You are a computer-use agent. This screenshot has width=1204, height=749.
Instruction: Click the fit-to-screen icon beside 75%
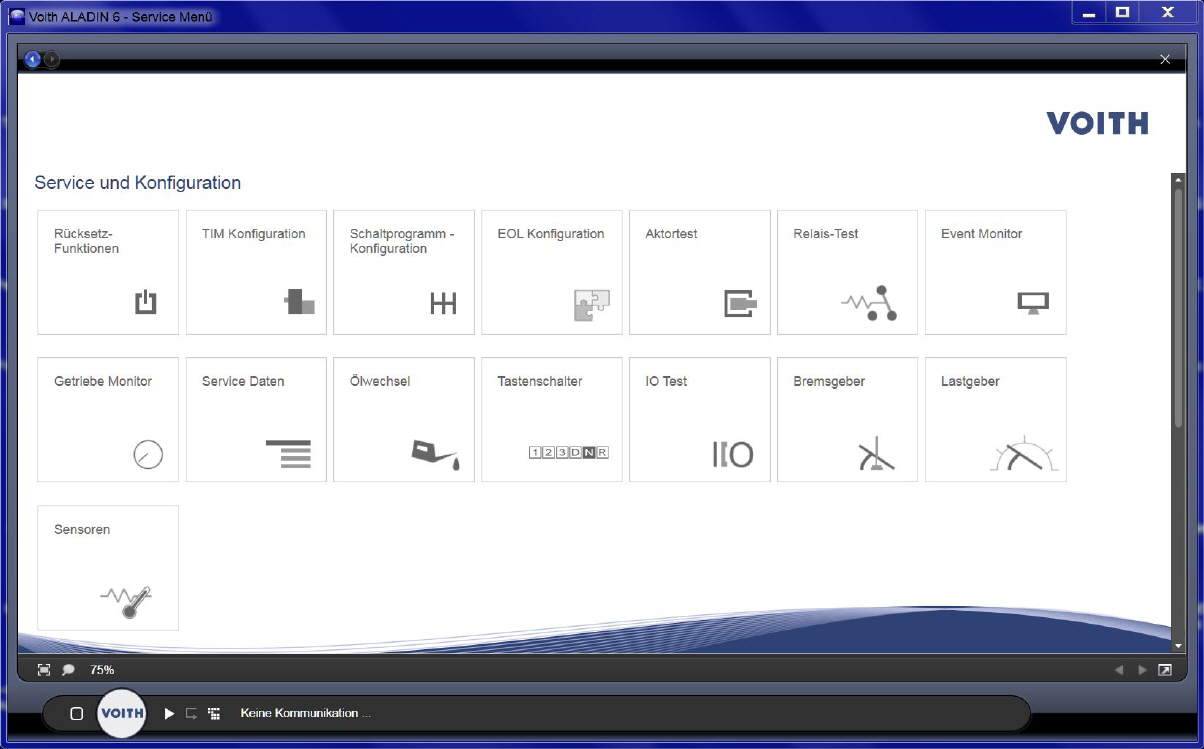tap(44, 670)
